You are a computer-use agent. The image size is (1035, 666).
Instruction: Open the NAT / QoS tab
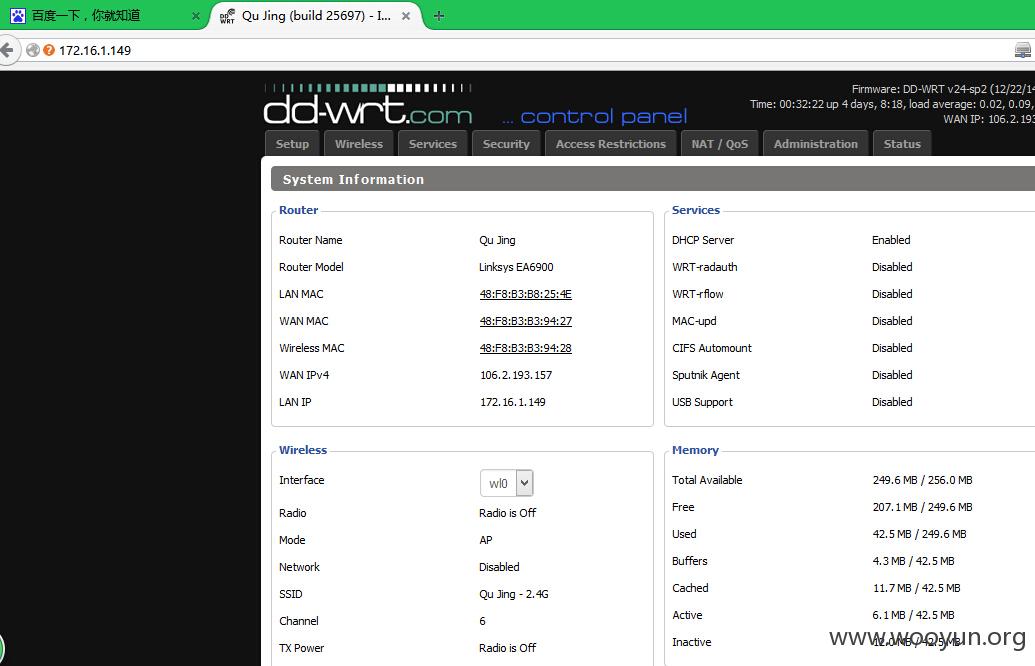(719, 144)
